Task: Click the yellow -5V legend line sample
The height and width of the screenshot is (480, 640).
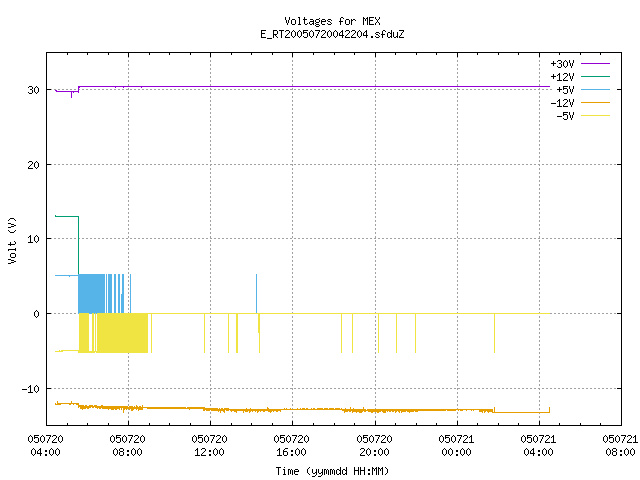Action: pos(595,116)
